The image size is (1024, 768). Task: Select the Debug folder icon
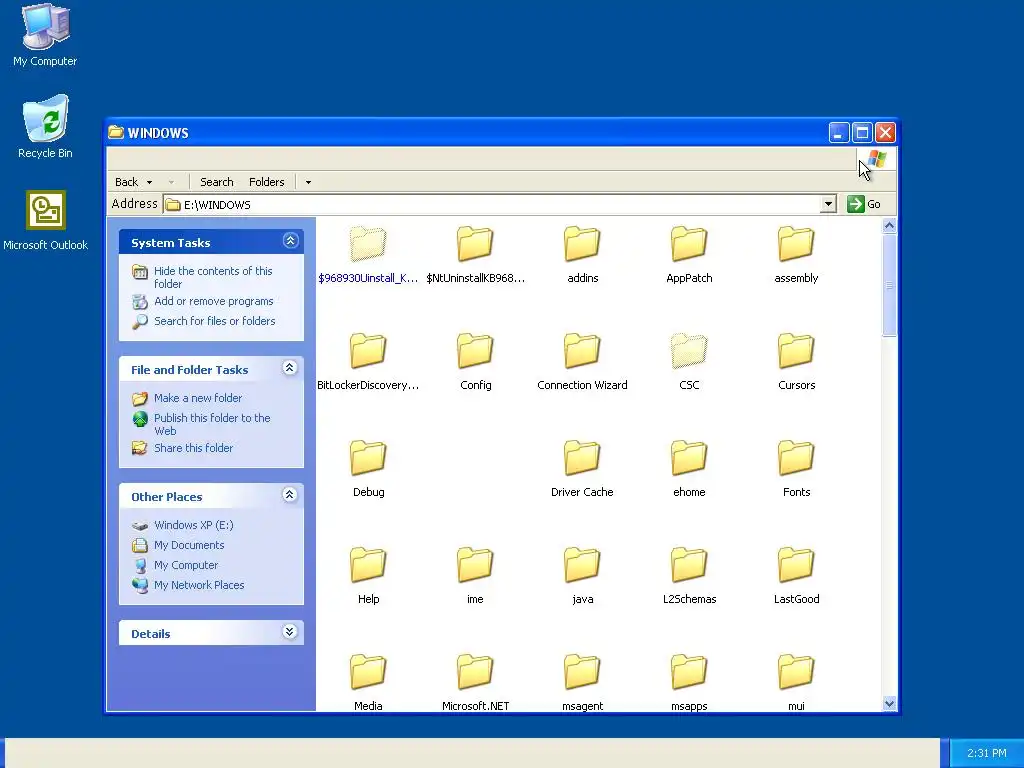pos(368,458)
